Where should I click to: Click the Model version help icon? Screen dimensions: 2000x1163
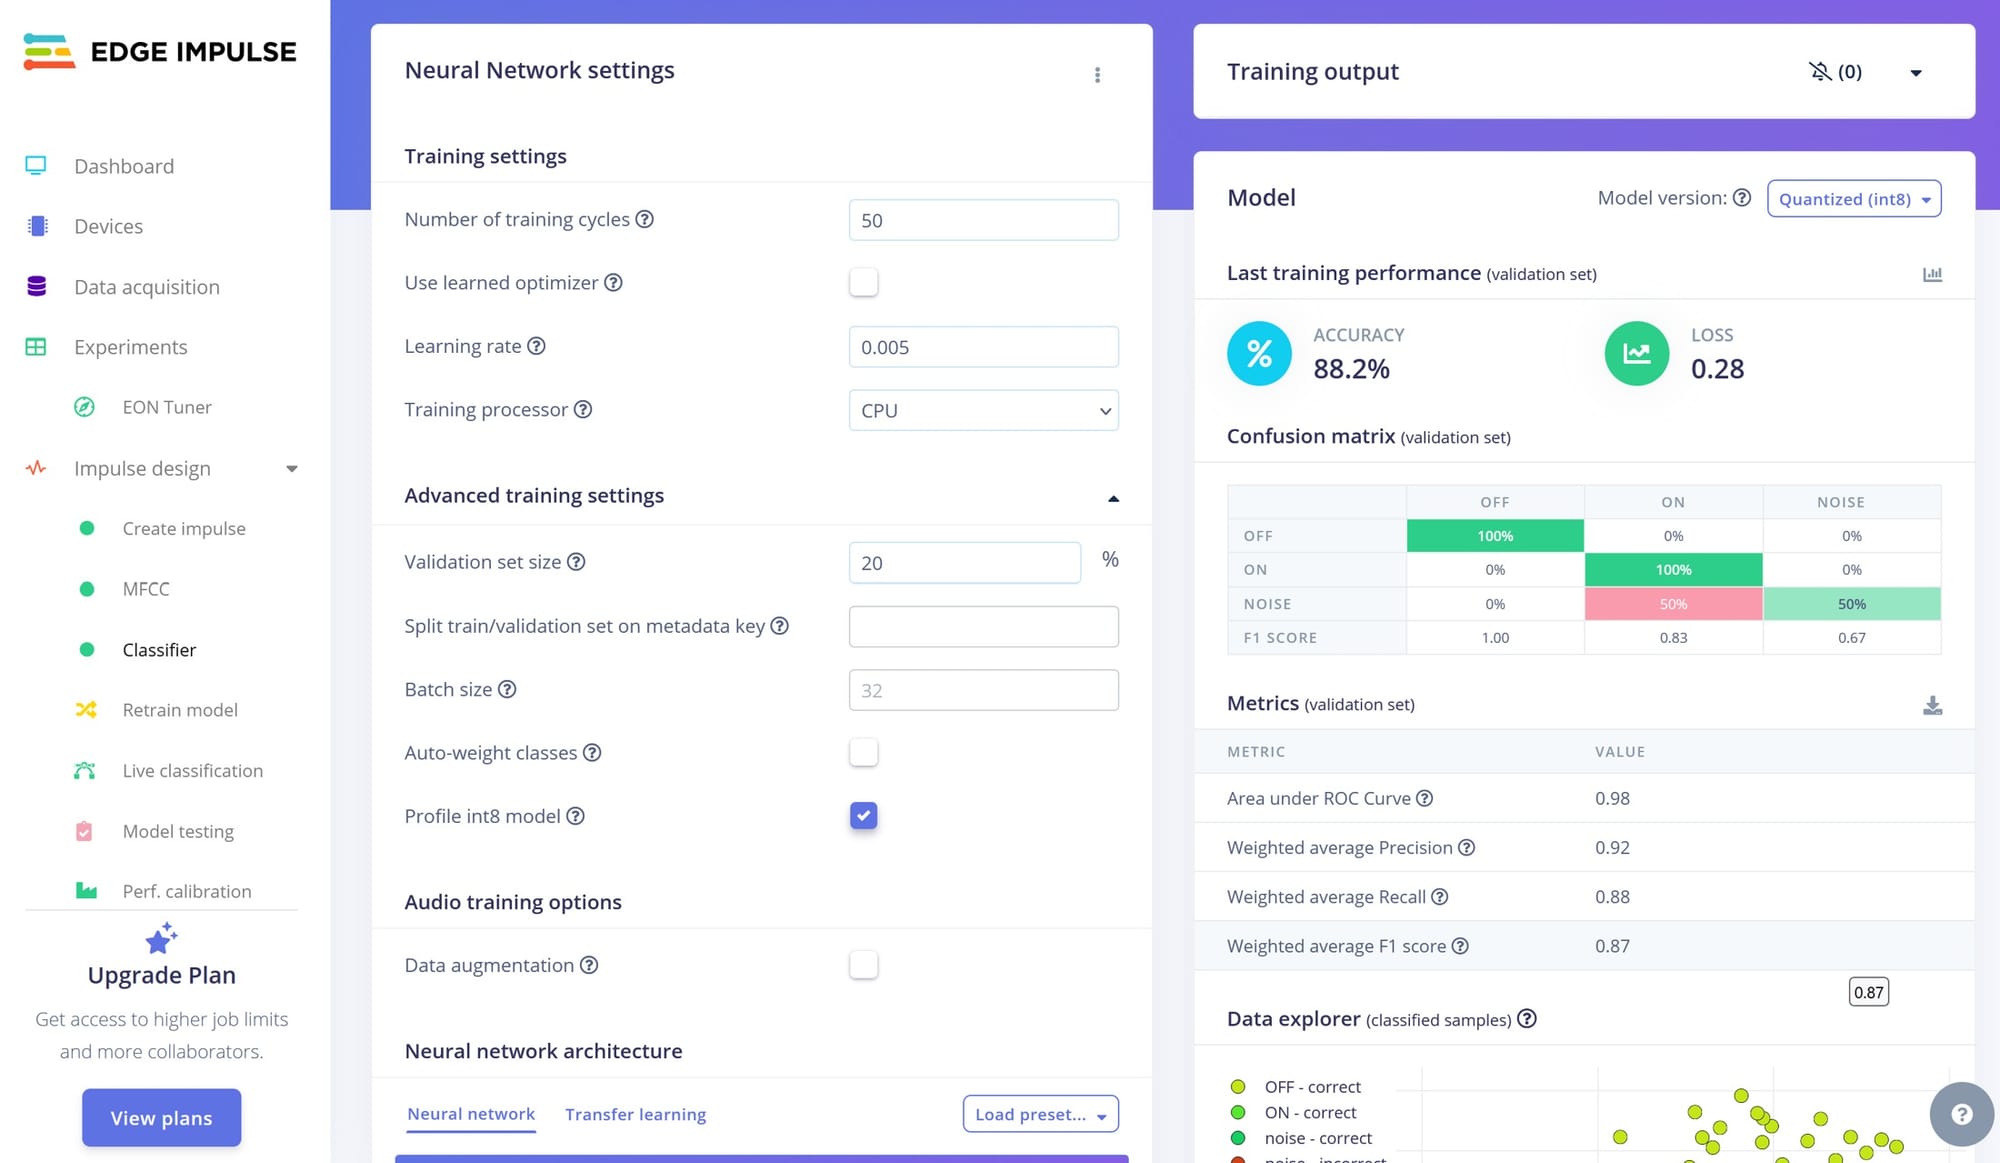tap(1742, 198)
